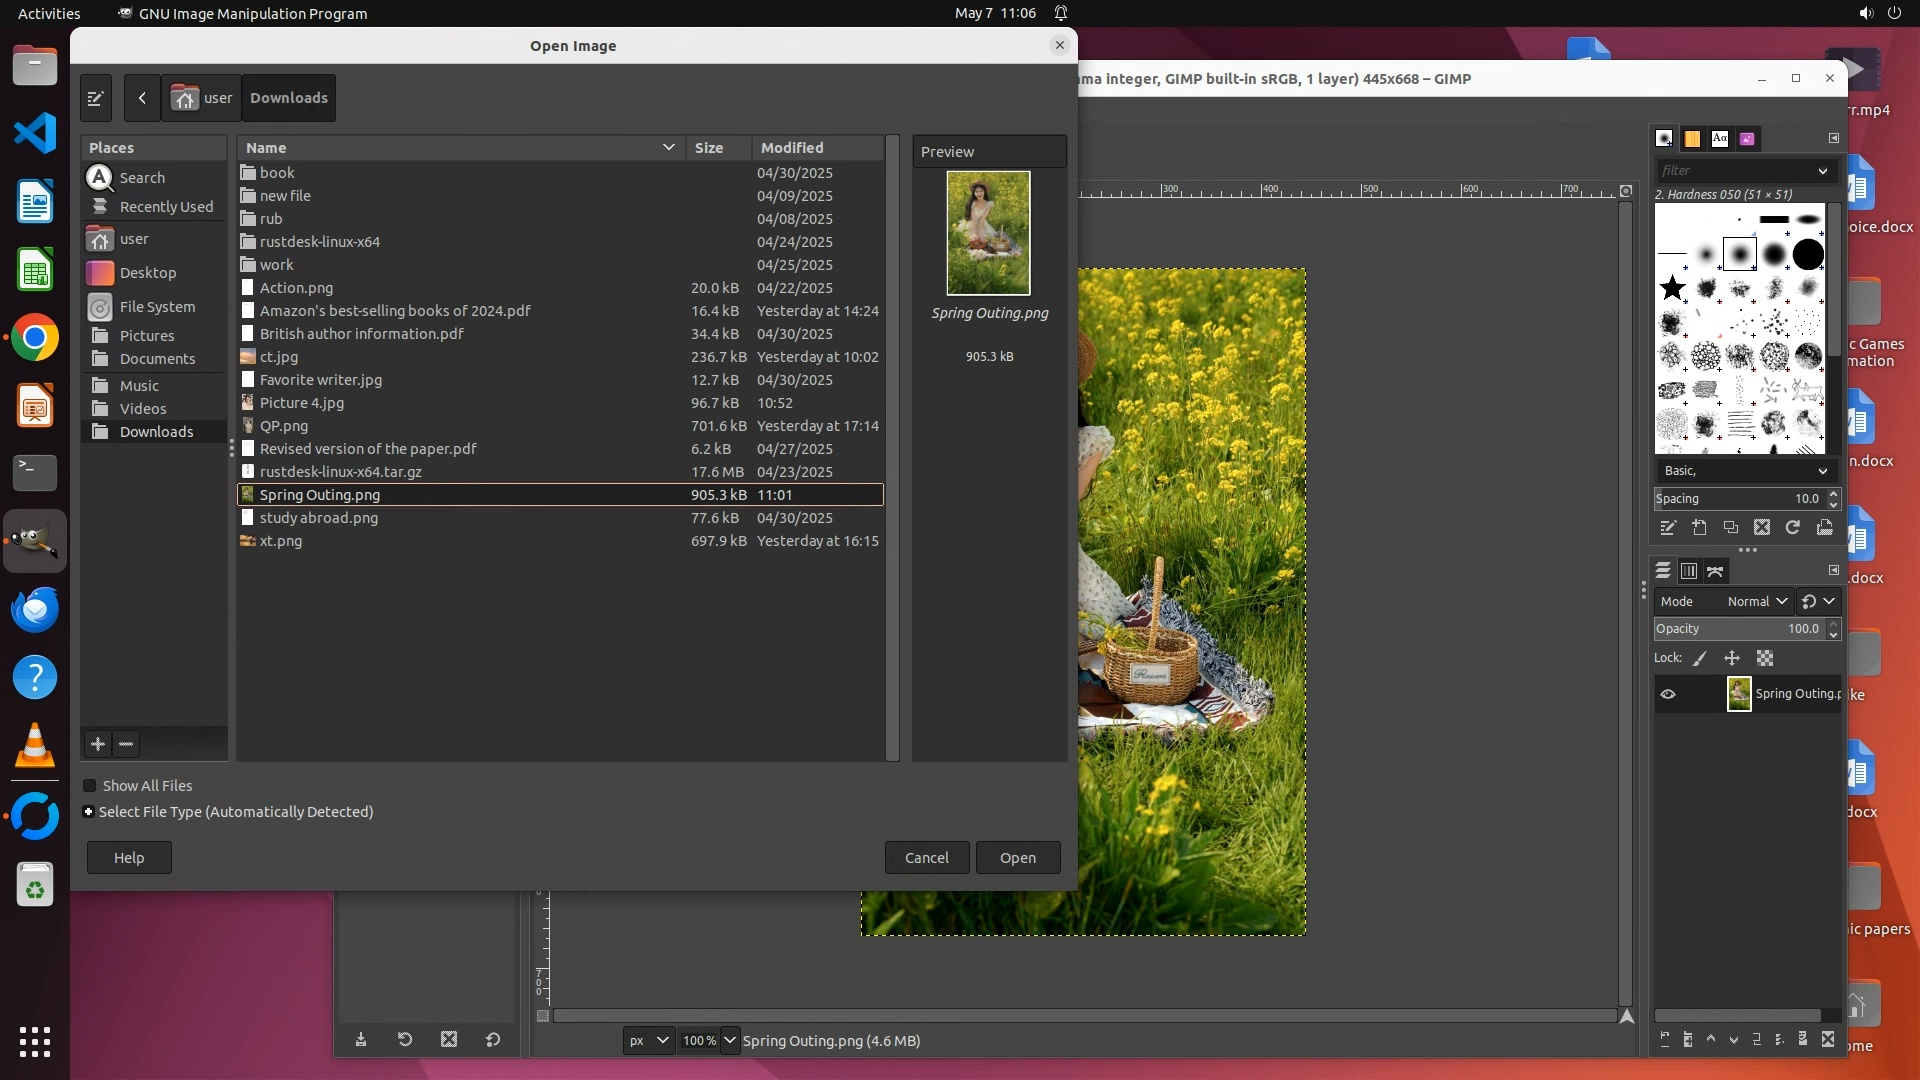This screenshot has width=1920, height=1080.
Task: Click the type-a-file-name pencil icon
Action: (95, 98)
